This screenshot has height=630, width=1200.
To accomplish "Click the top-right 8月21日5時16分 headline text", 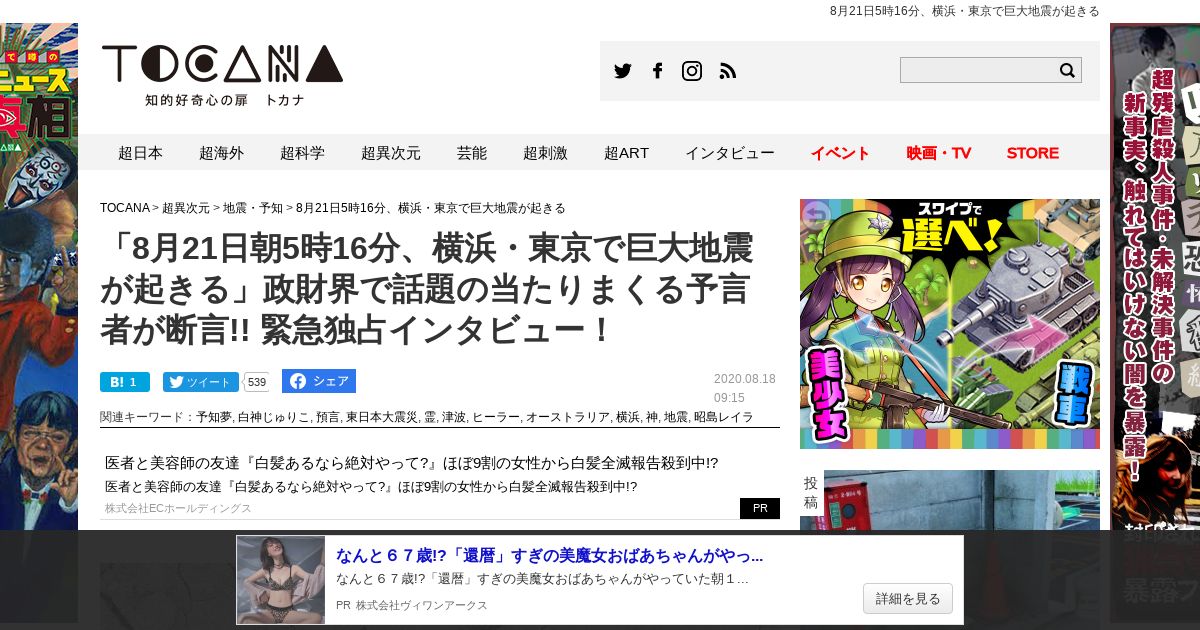I will 965,11.
